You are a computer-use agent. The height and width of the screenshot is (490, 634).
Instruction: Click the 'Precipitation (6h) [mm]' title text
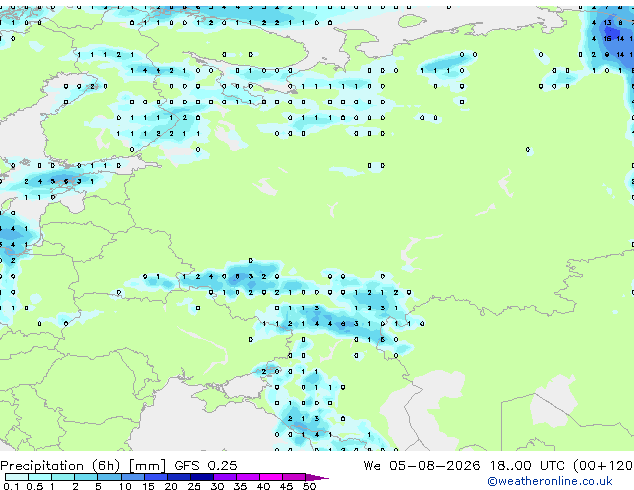coord(83,466)
